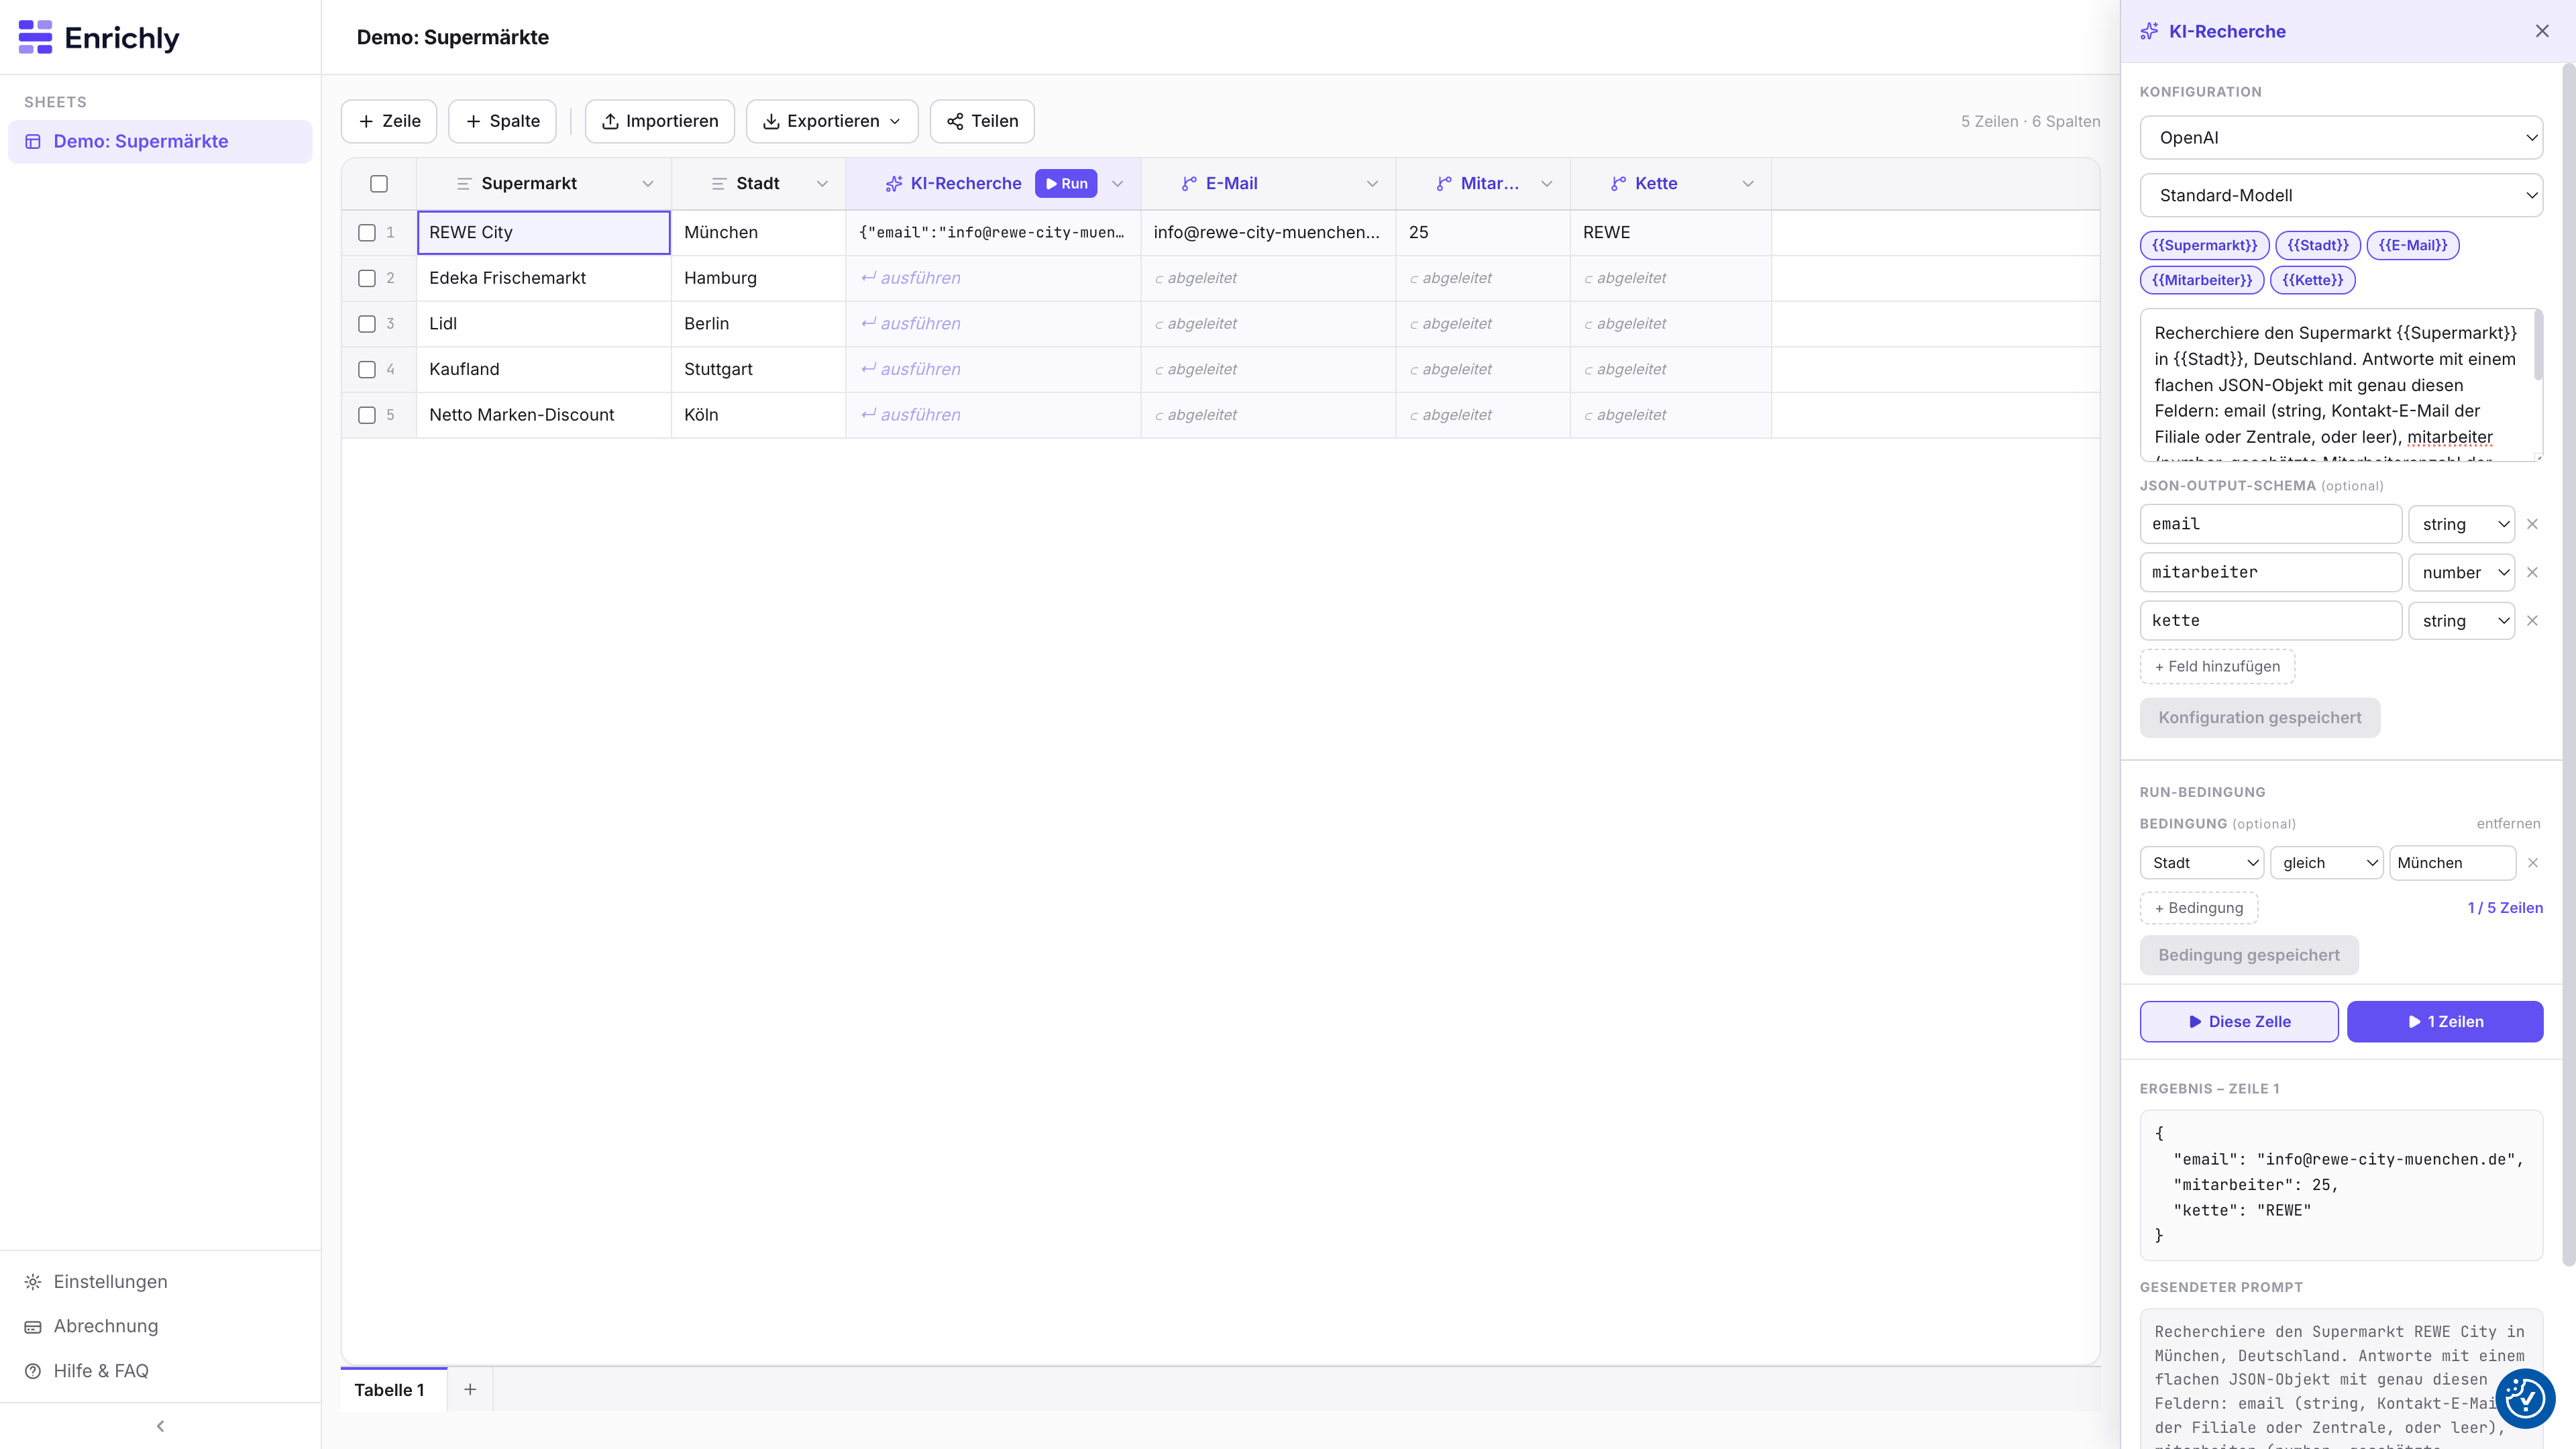Open the Stadt condition column dropdown
Image resolution: width=2576 pixels, height=1449 pixels.
tap(2201, 863)
